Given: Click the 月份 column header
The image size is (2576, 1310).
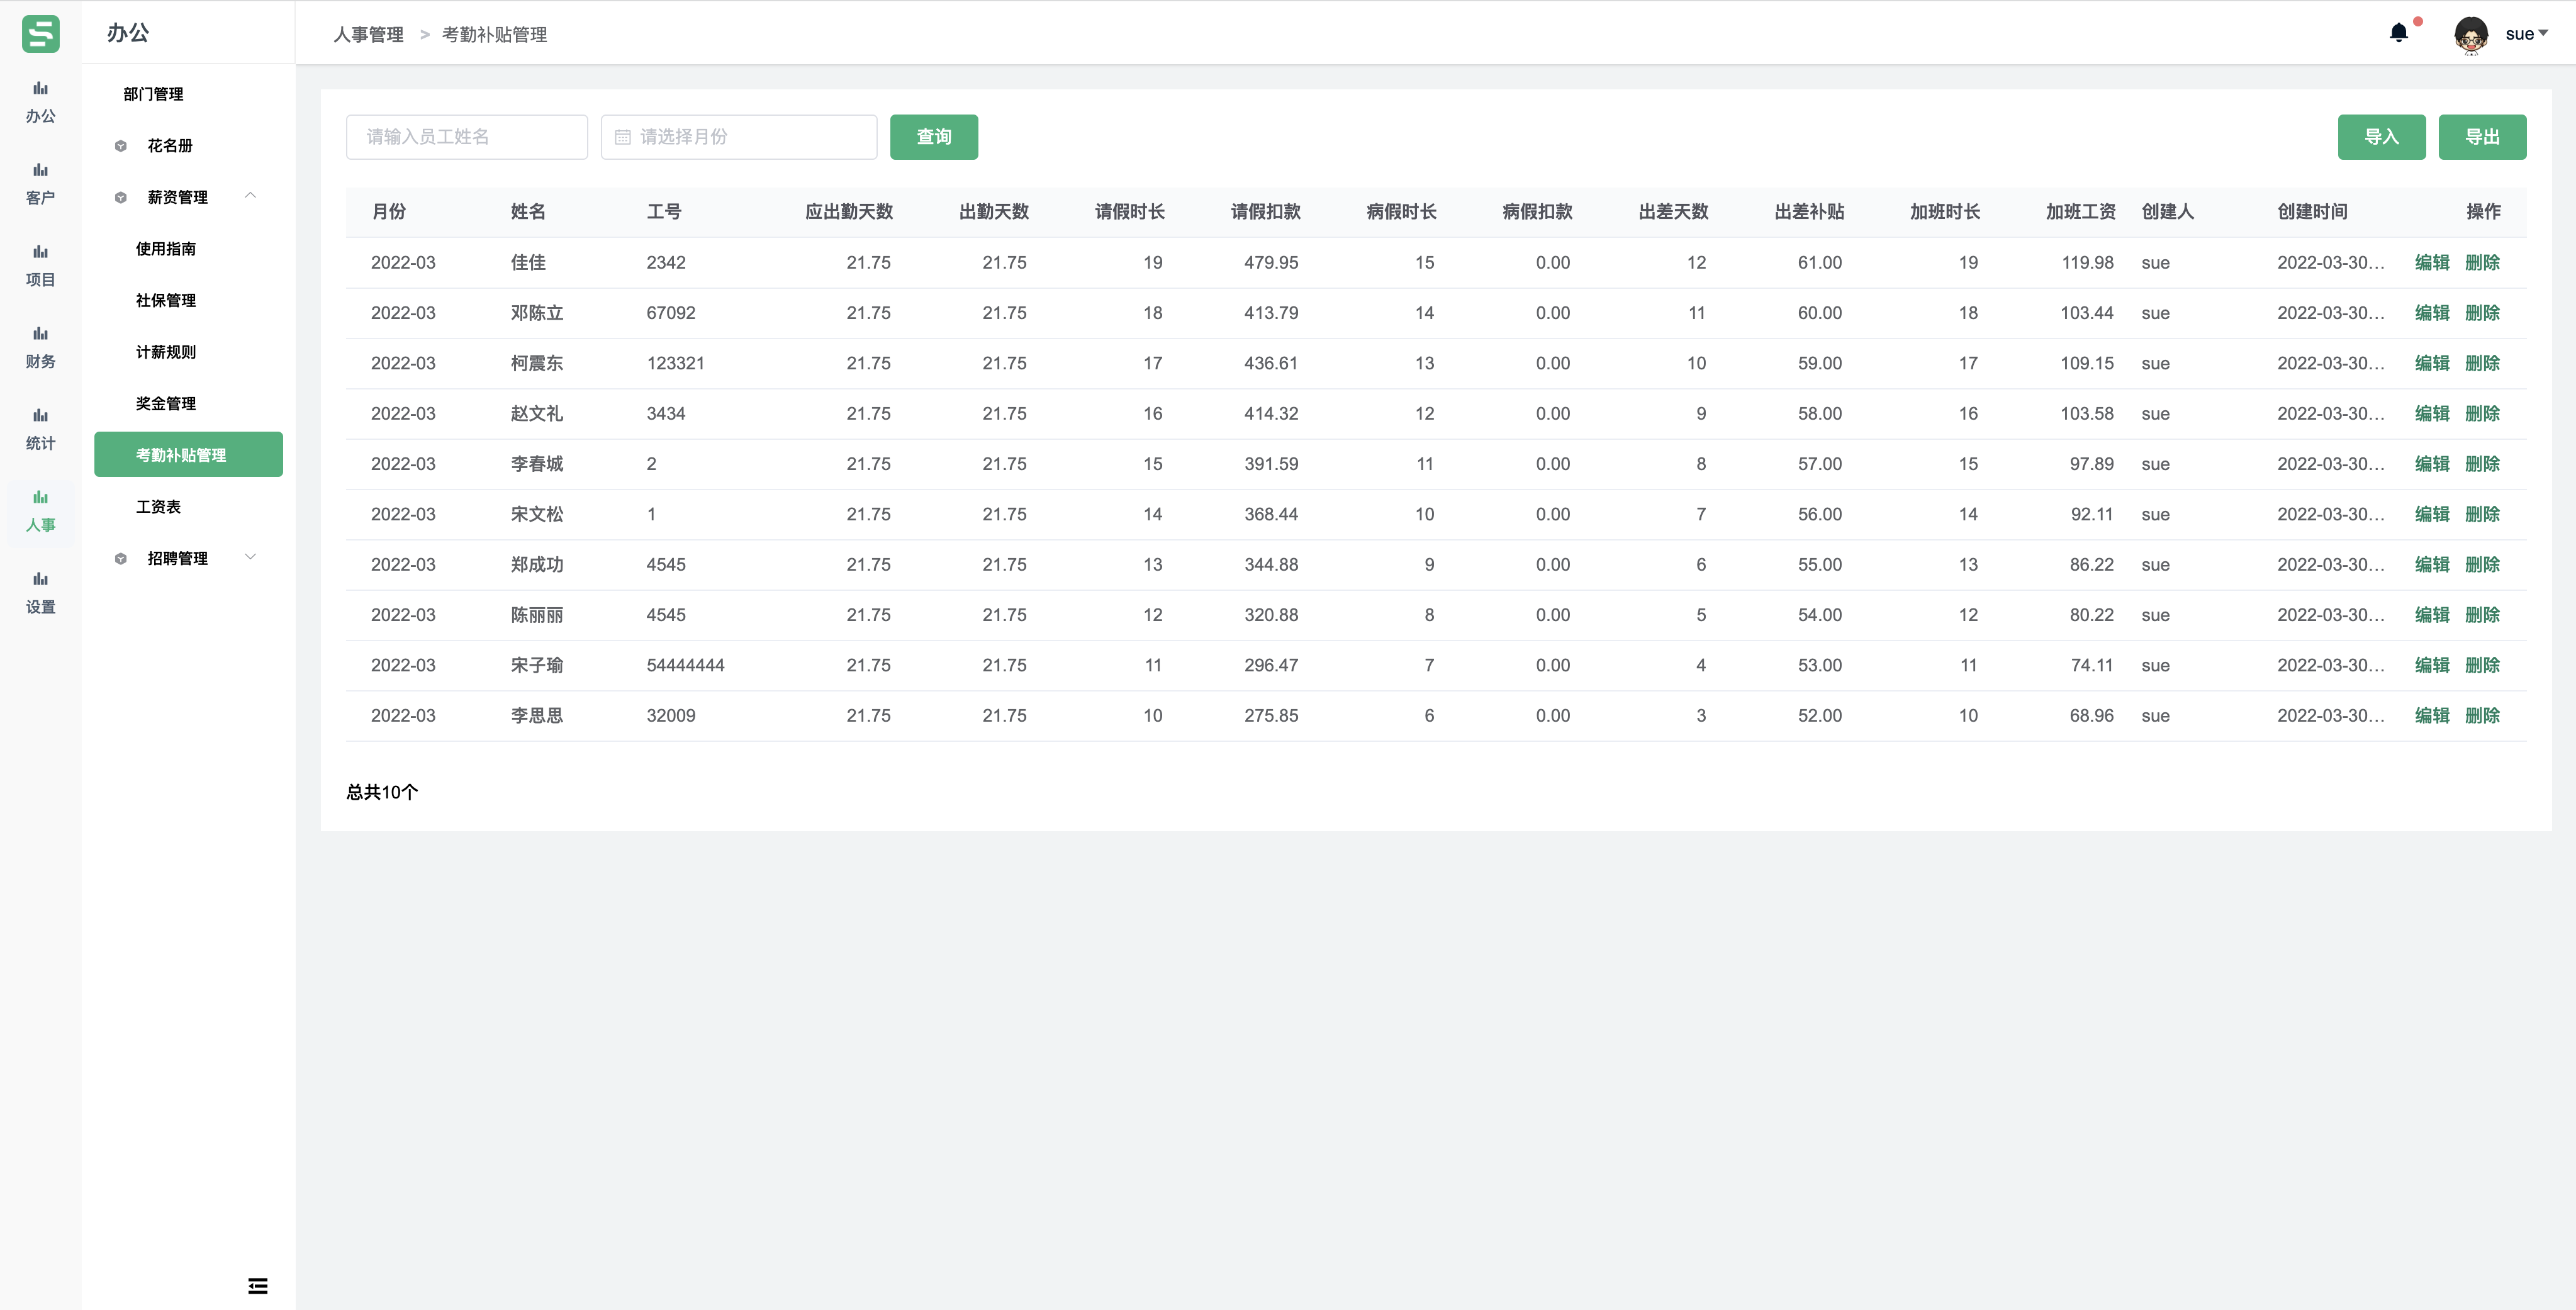Looking at the screenshot, I should pyautogui.click(x=389, y=212).
